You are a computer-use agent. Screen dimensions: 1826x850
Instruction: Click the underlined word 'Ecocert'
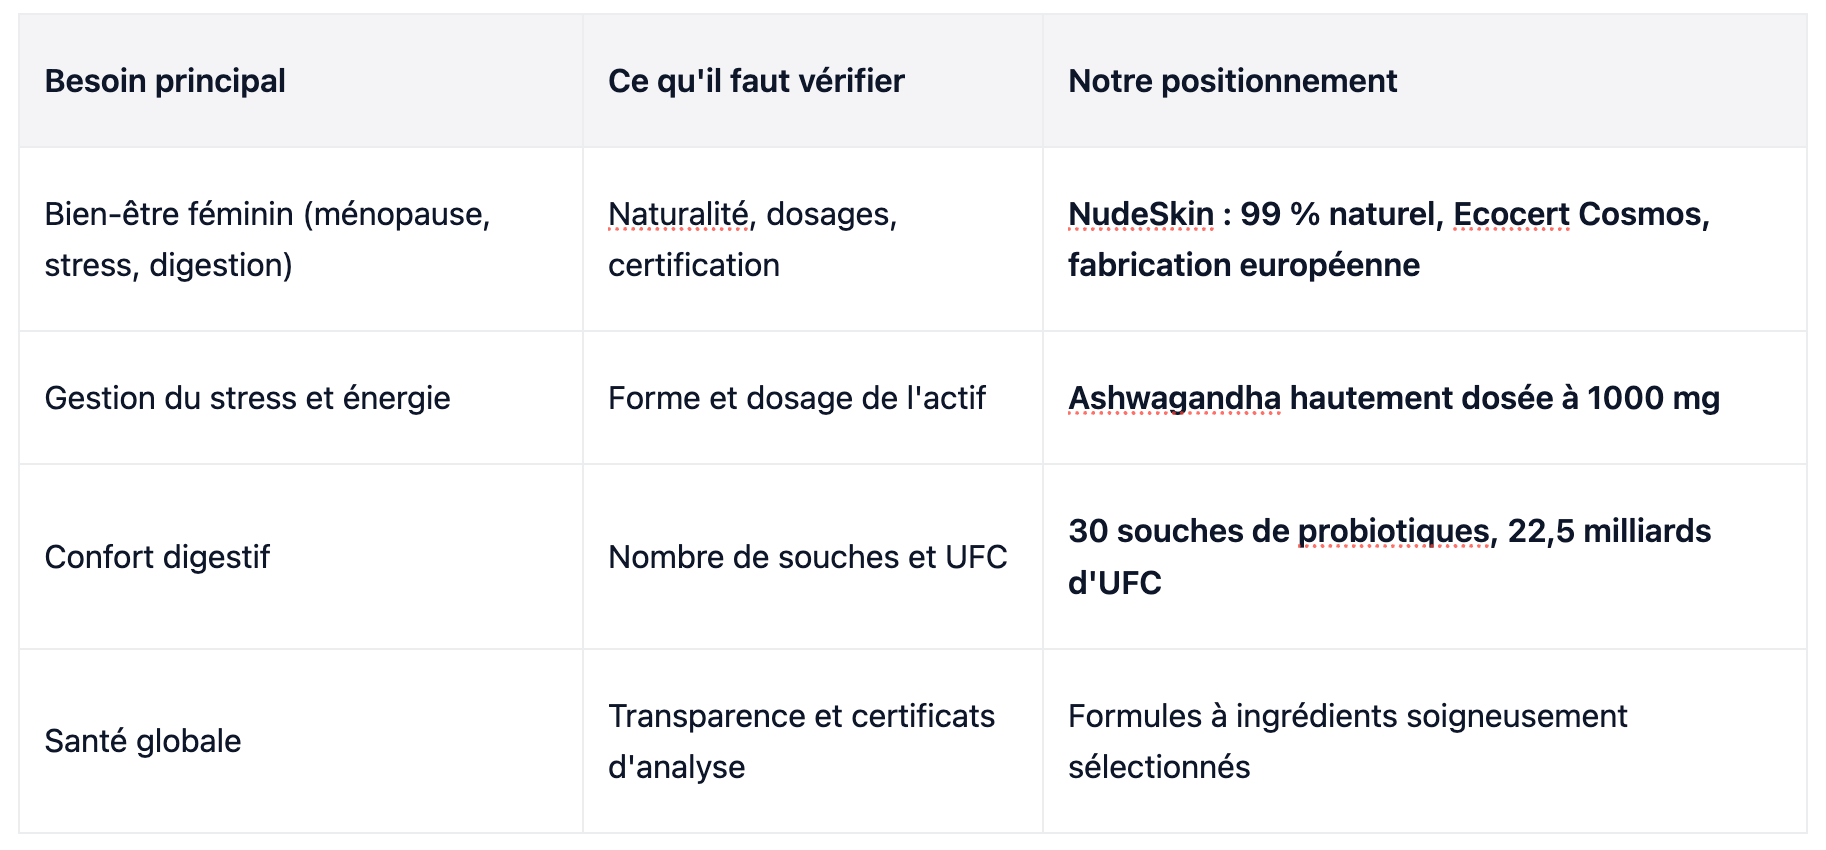point(1511,214)
